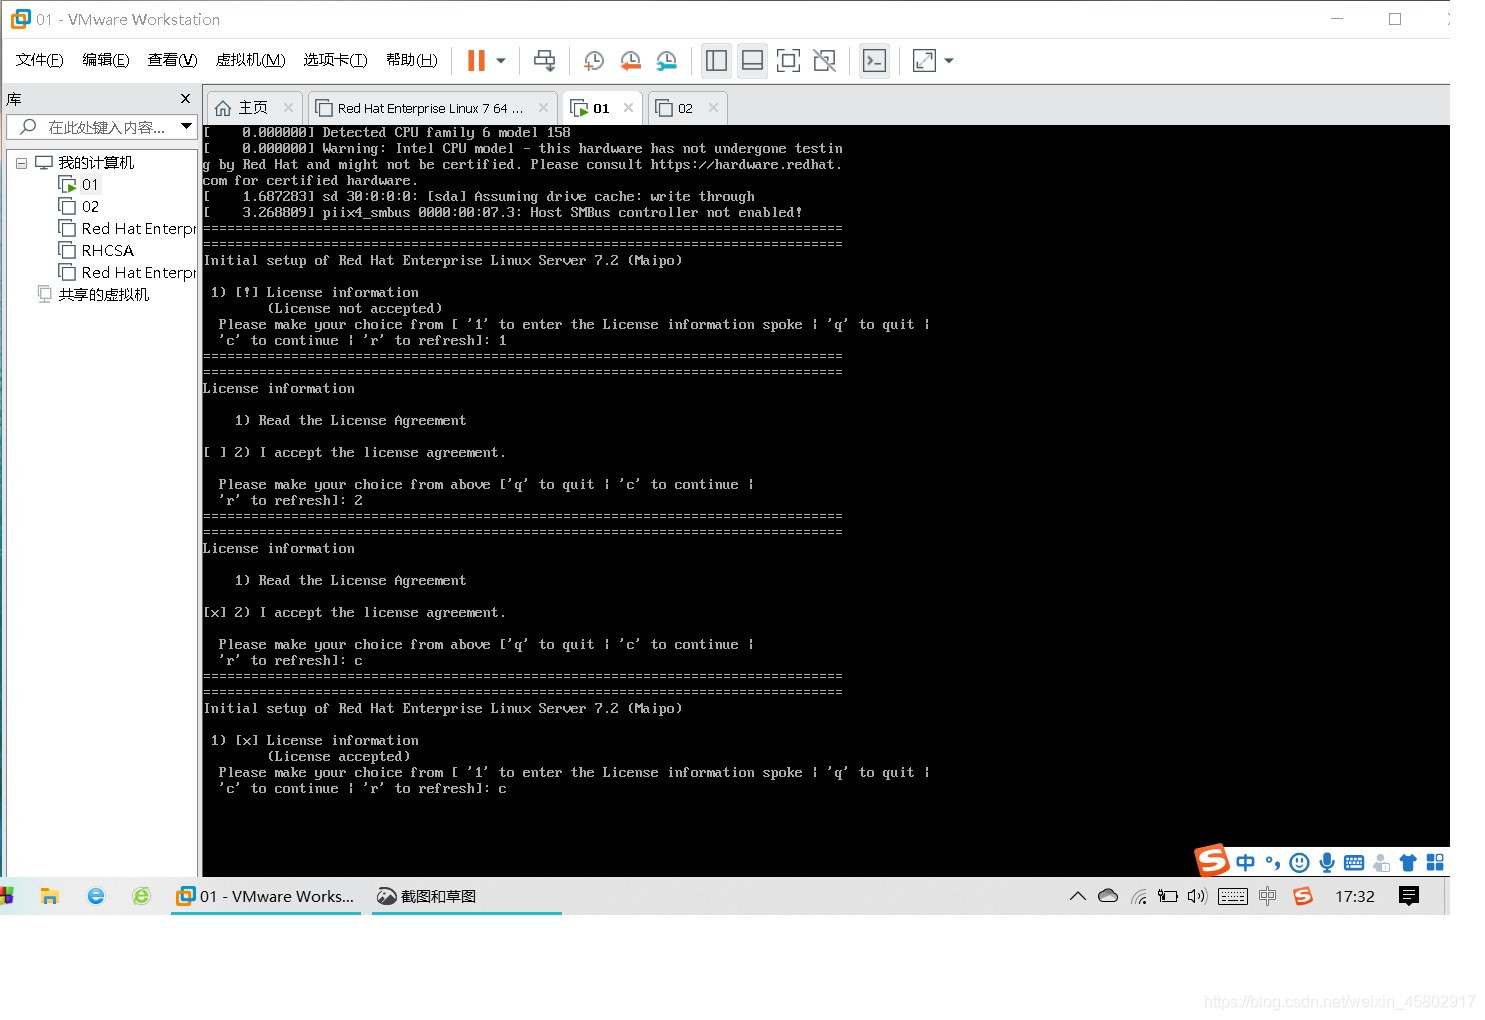Select 共享的虚拟机 in the library tree
This screenshot has width=1485, height=1020.
pyautogui.click(x=103, y=294)
